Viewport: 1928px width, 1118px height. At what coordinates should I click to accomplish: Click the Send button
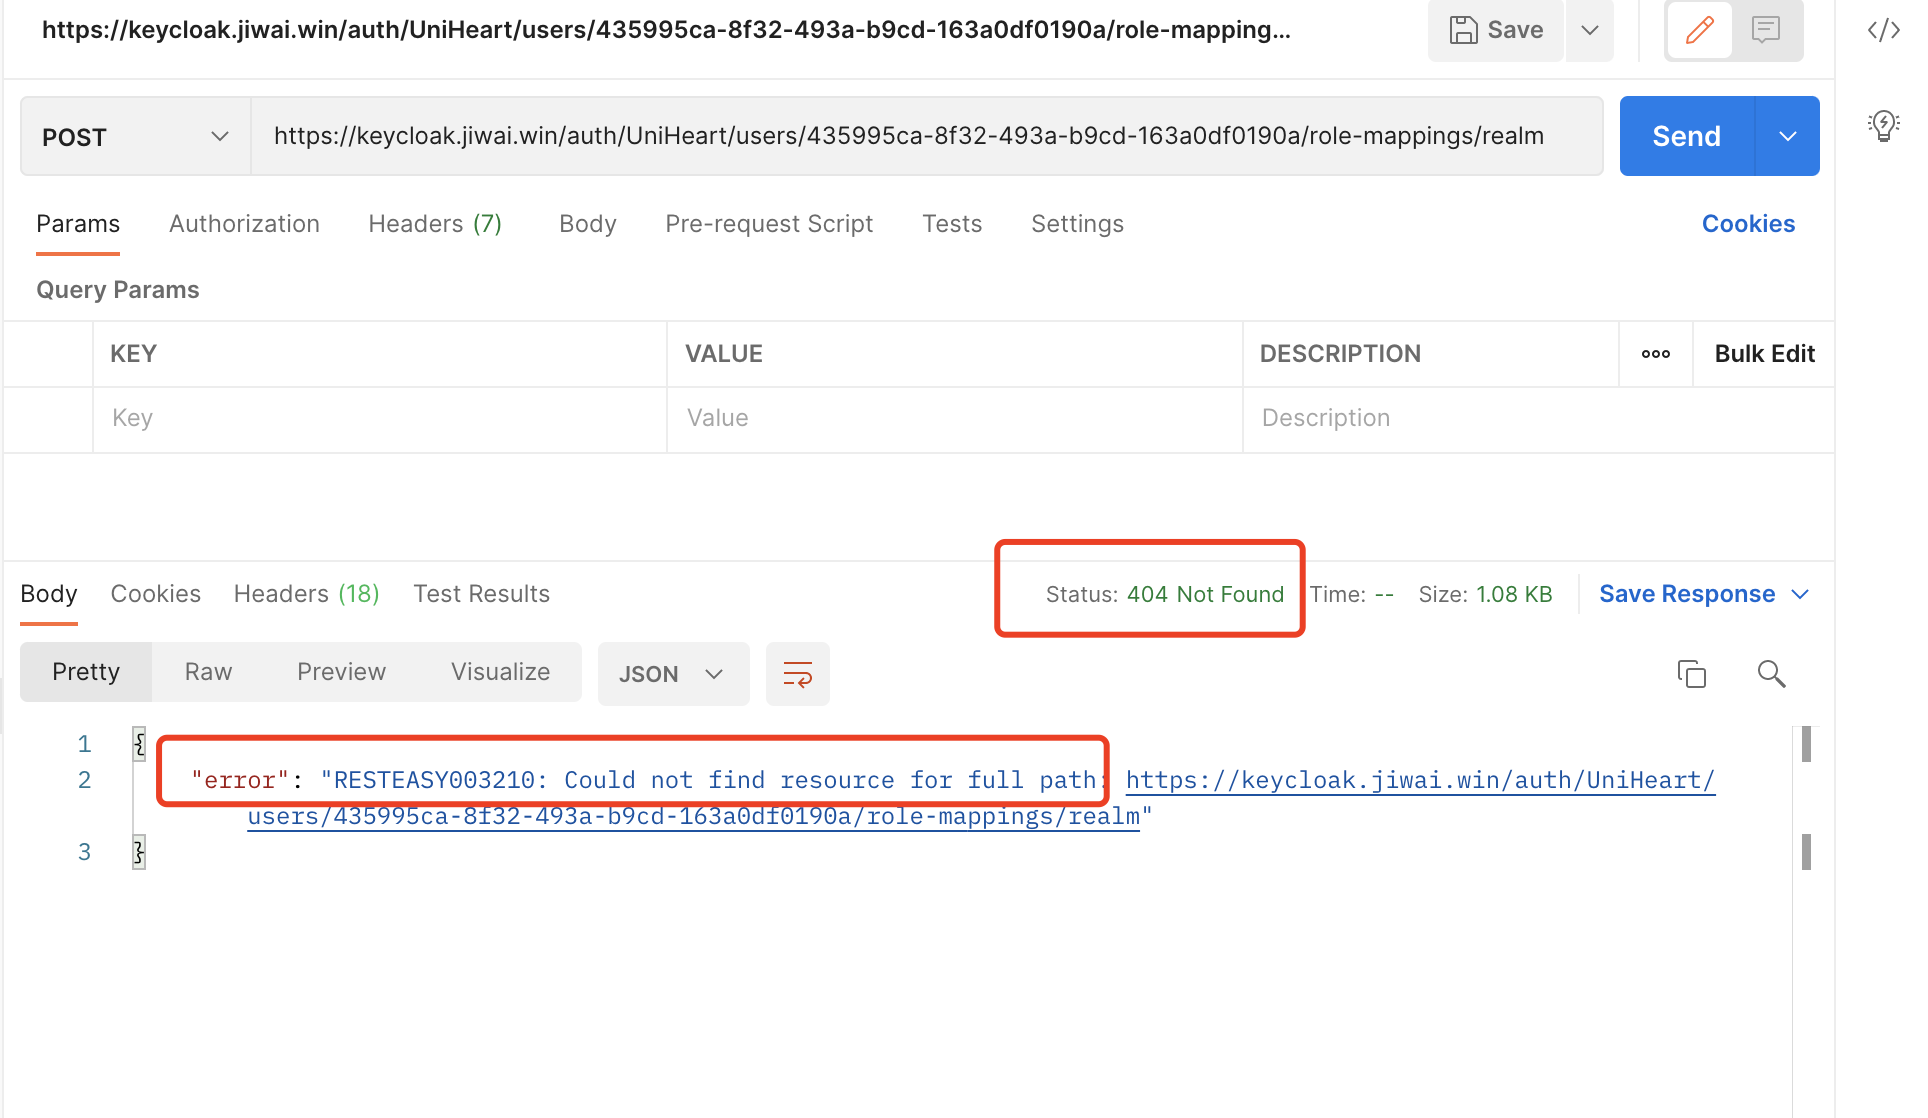[1684, 136]
